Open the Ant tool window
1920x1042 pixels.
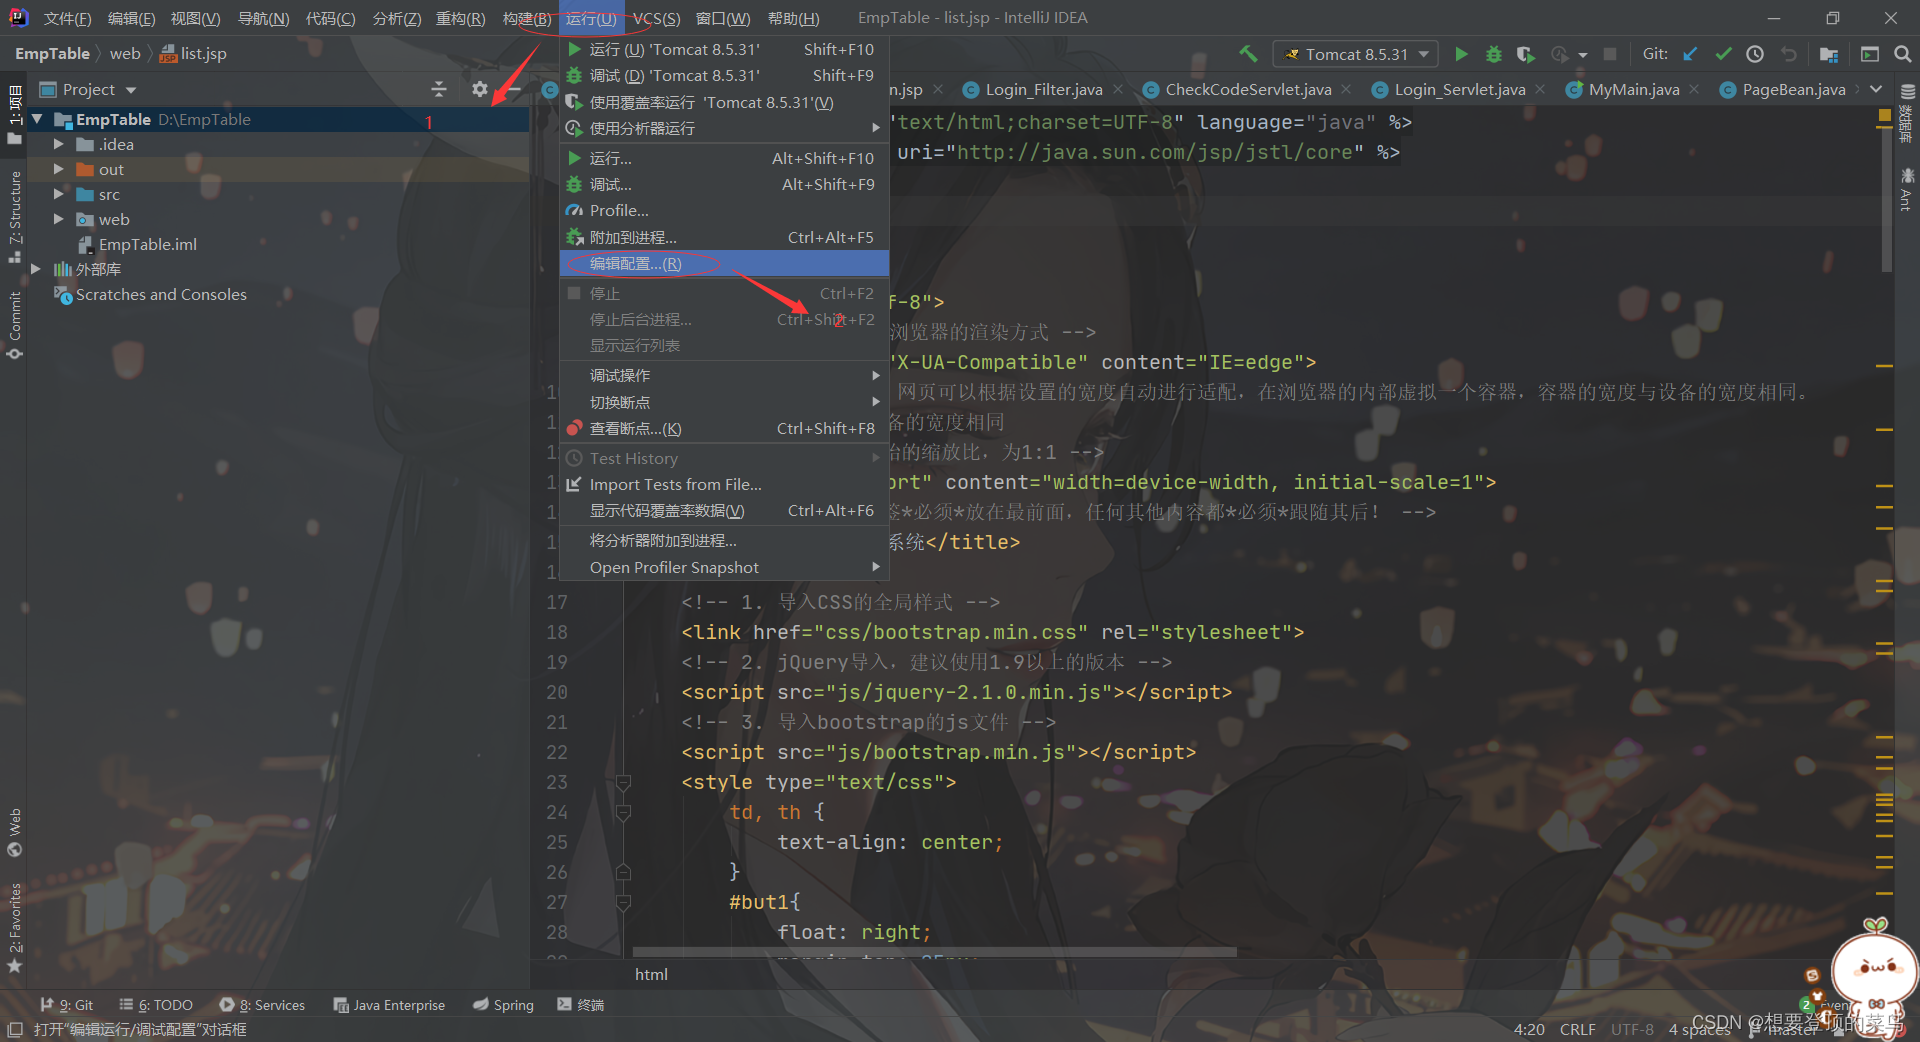click(1906, 190)
